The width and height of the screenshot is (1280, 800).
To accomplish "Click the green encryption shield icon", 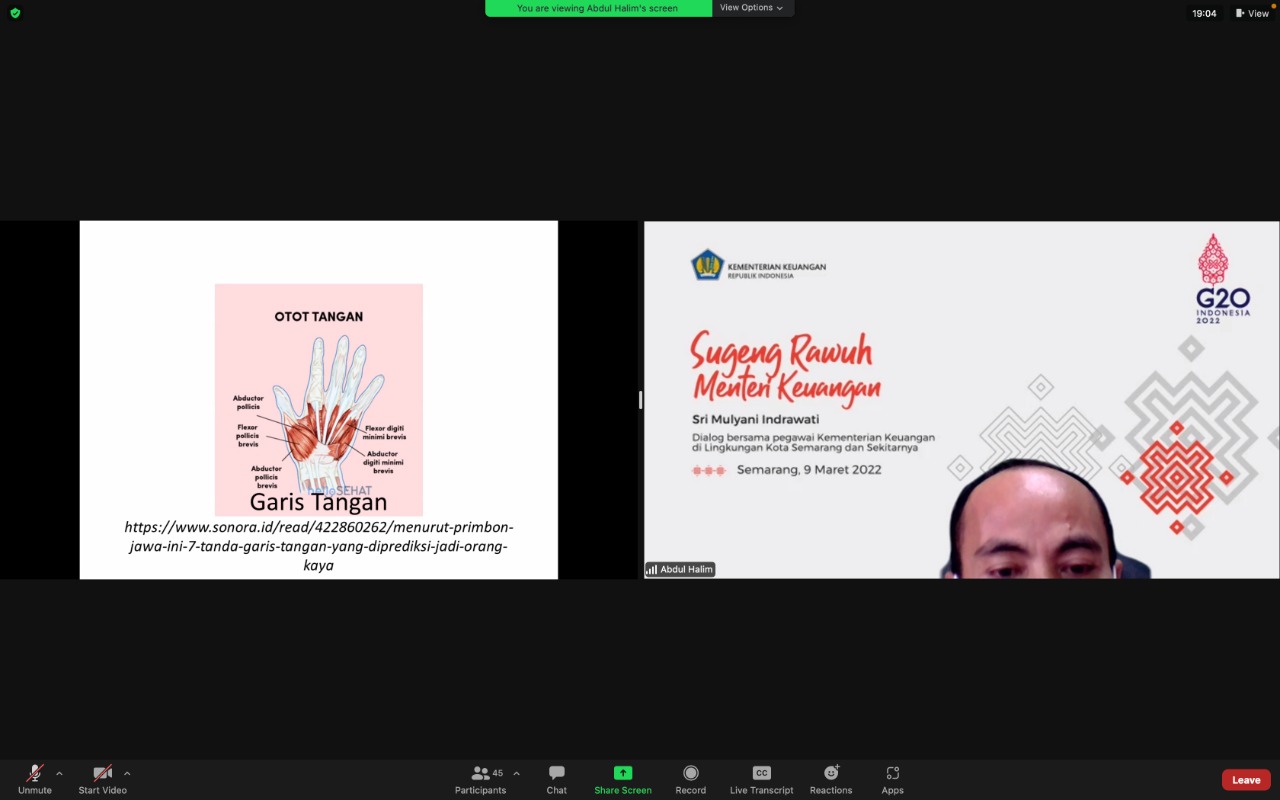I will click(15, 13).
